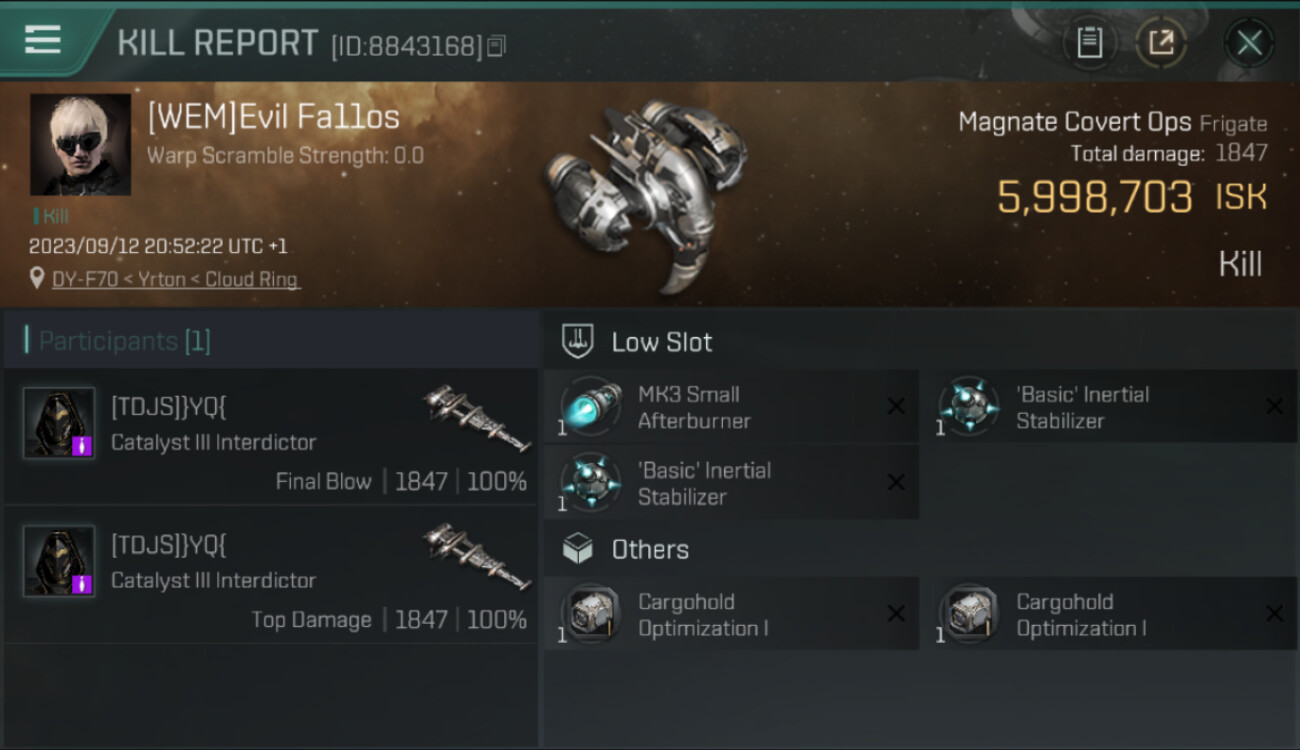
Task: Open DY-F70 Yrton Cloud Ring location link
Action: (x=175, y=280)
